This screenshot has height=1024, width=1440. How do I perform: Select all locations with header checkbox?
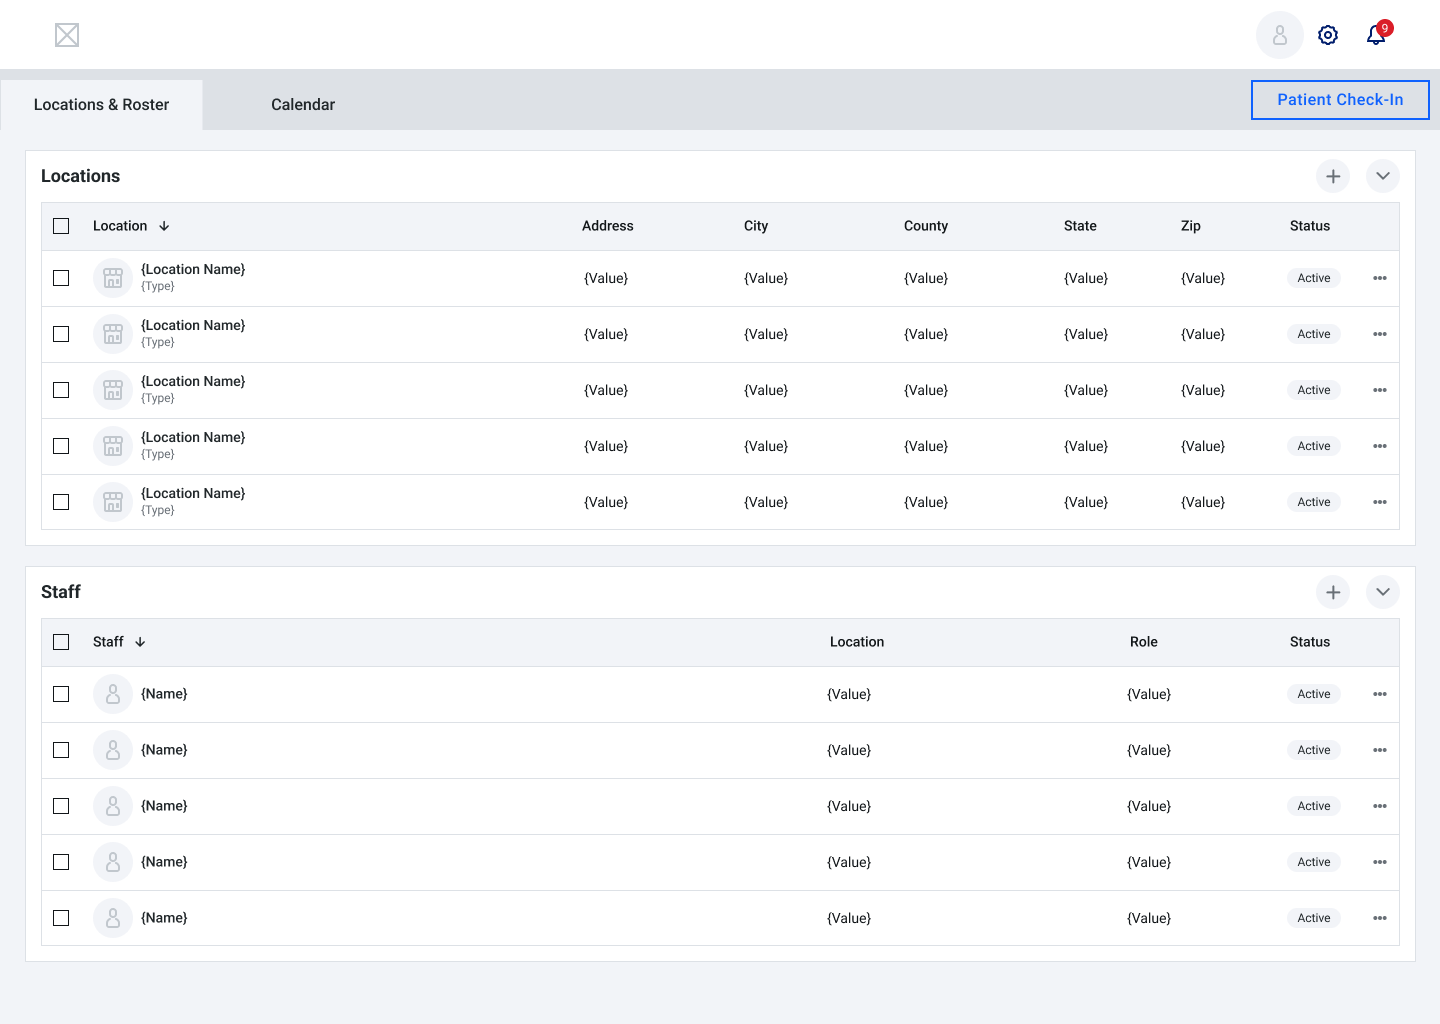click(x=61, y=226)
